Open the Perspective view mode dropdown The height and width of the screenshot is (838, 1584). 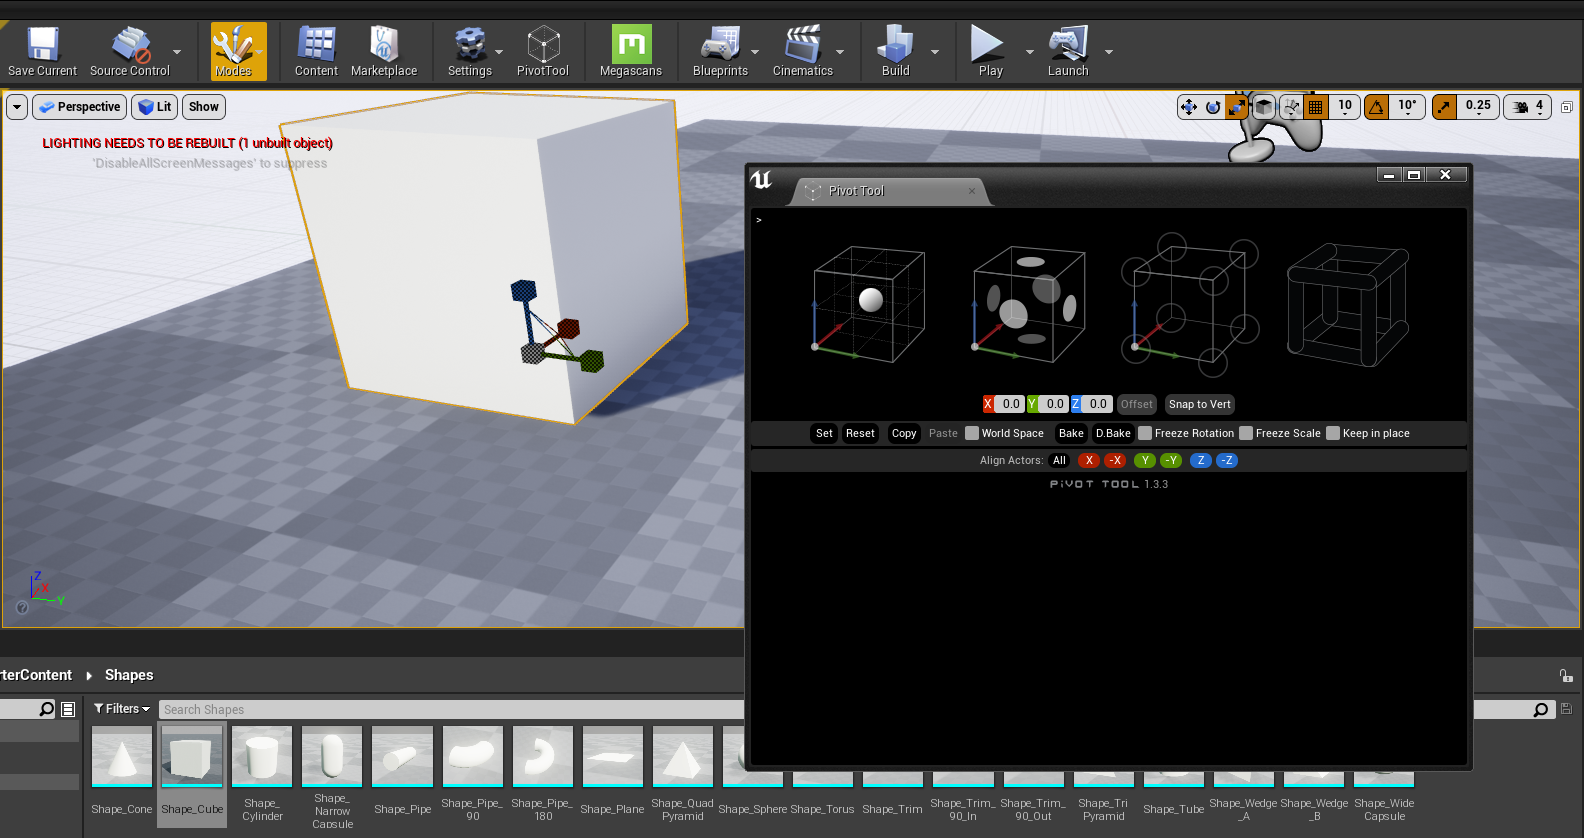coord(79,107)
